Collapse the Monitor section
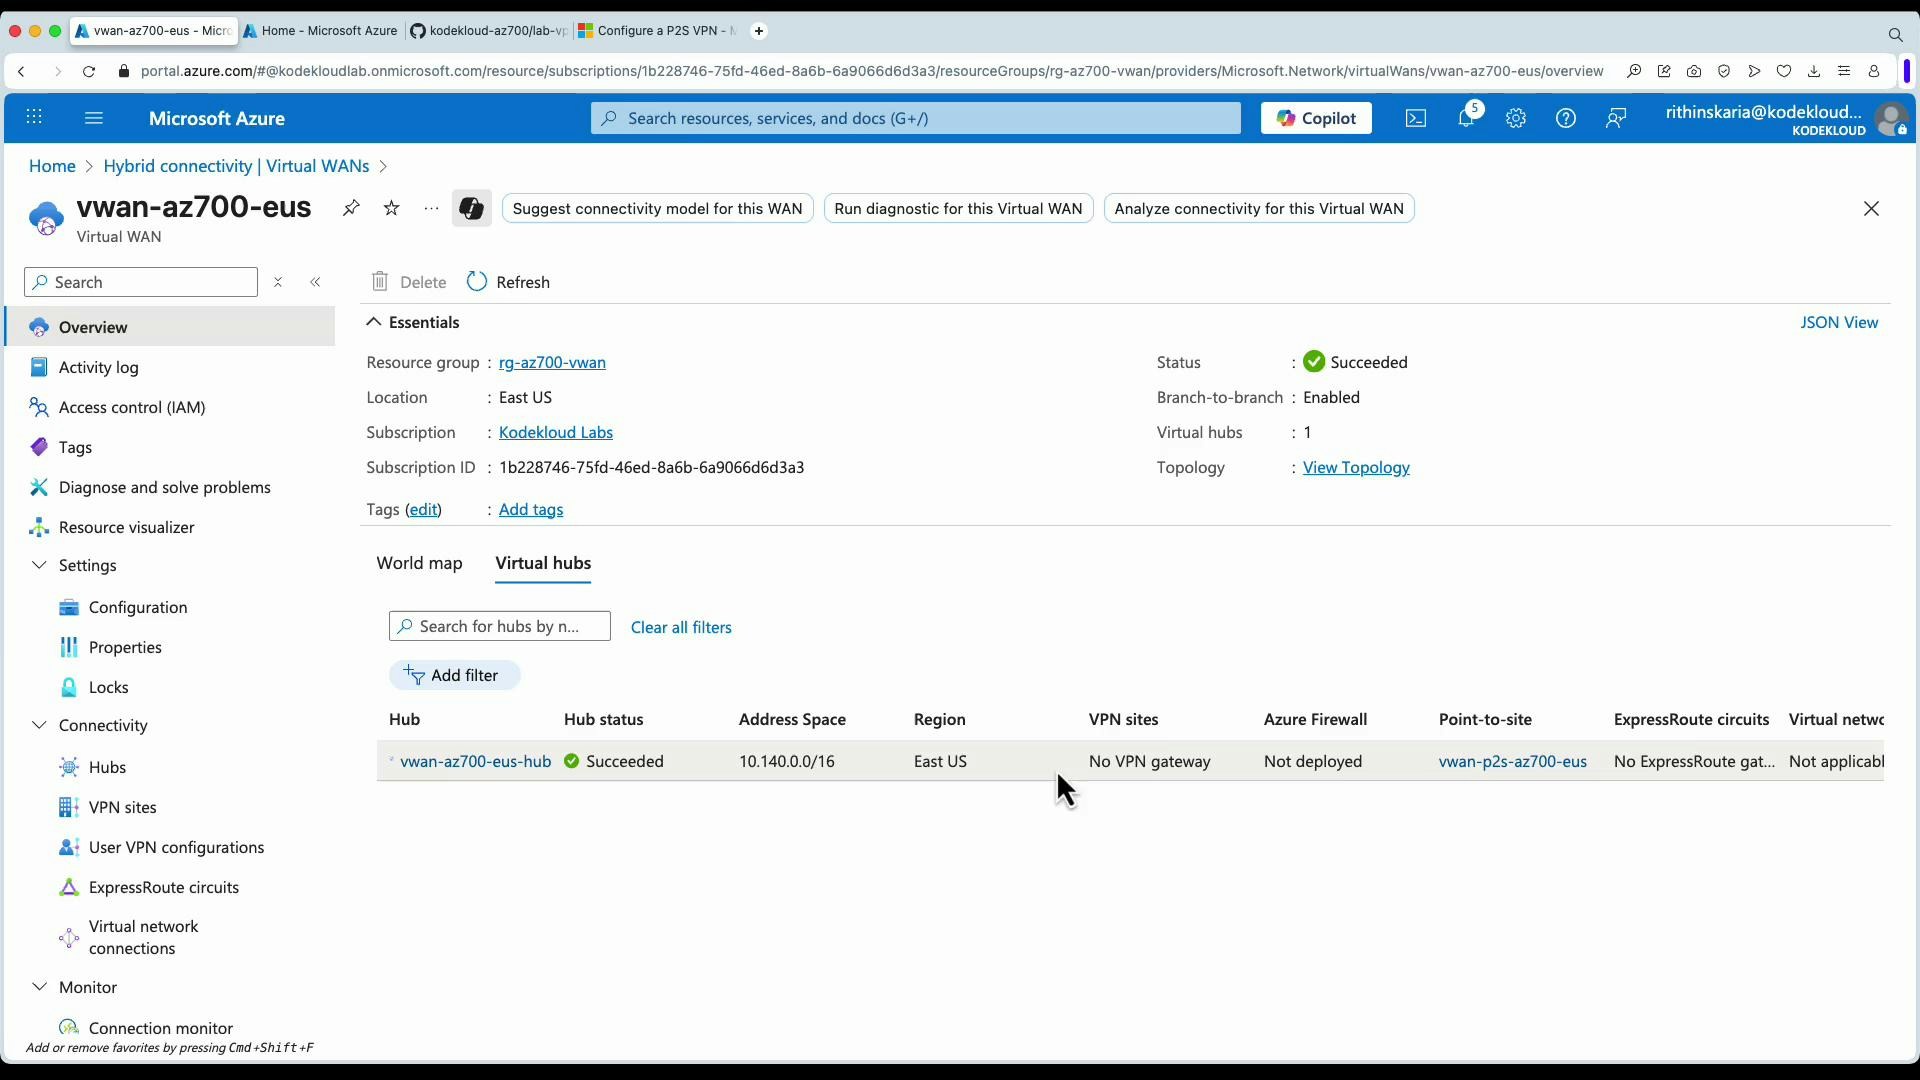This screenshot has width=1920, height=1080. point(39,987)
